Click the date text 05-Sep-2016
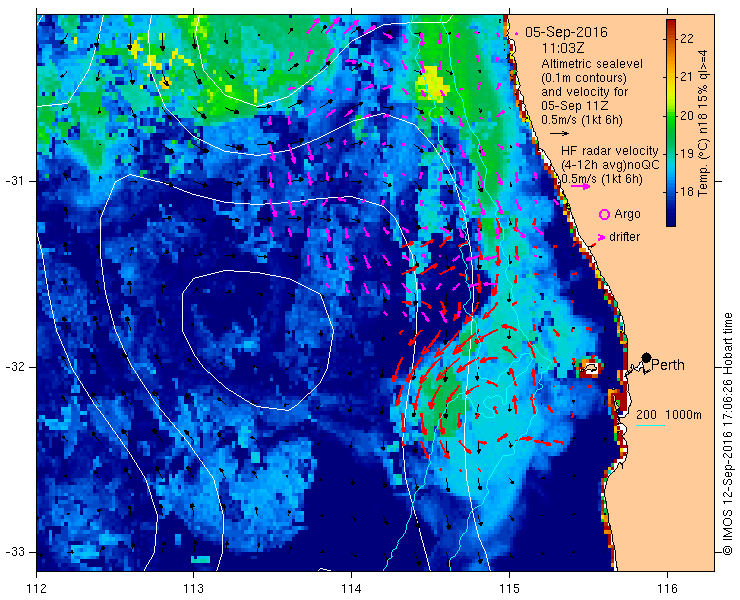 (x=566, y=32)
